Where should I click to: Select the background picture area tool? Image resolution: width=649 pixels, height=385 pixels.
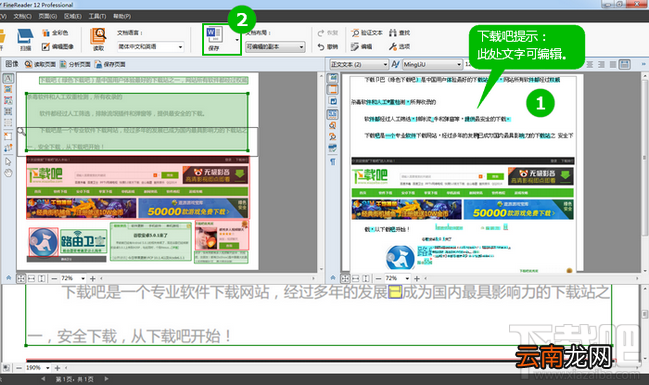click(x=8, y=101)
